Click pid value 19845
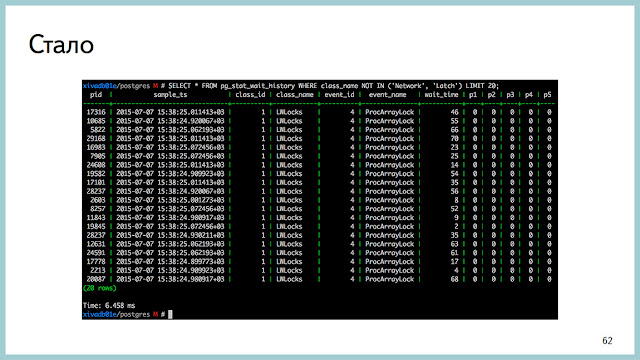 point(96,226)
